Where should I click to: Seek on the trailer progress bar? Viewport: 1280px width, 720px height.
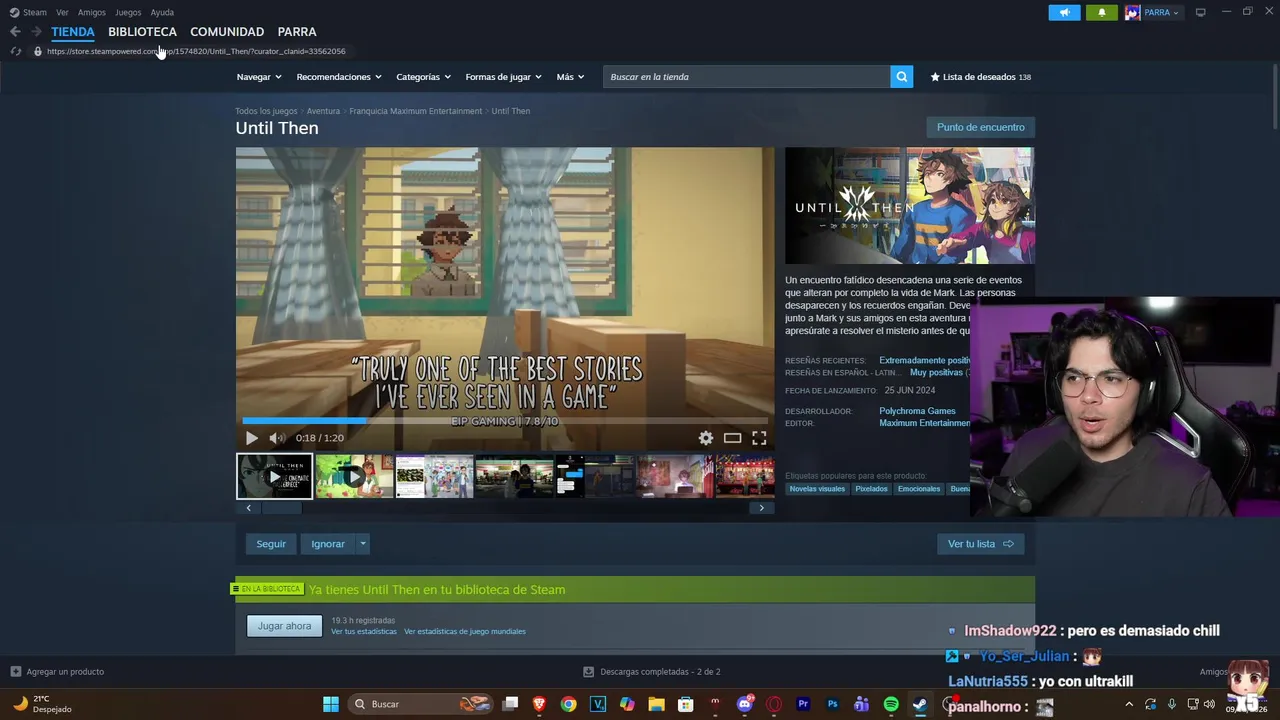pos(505,421)
